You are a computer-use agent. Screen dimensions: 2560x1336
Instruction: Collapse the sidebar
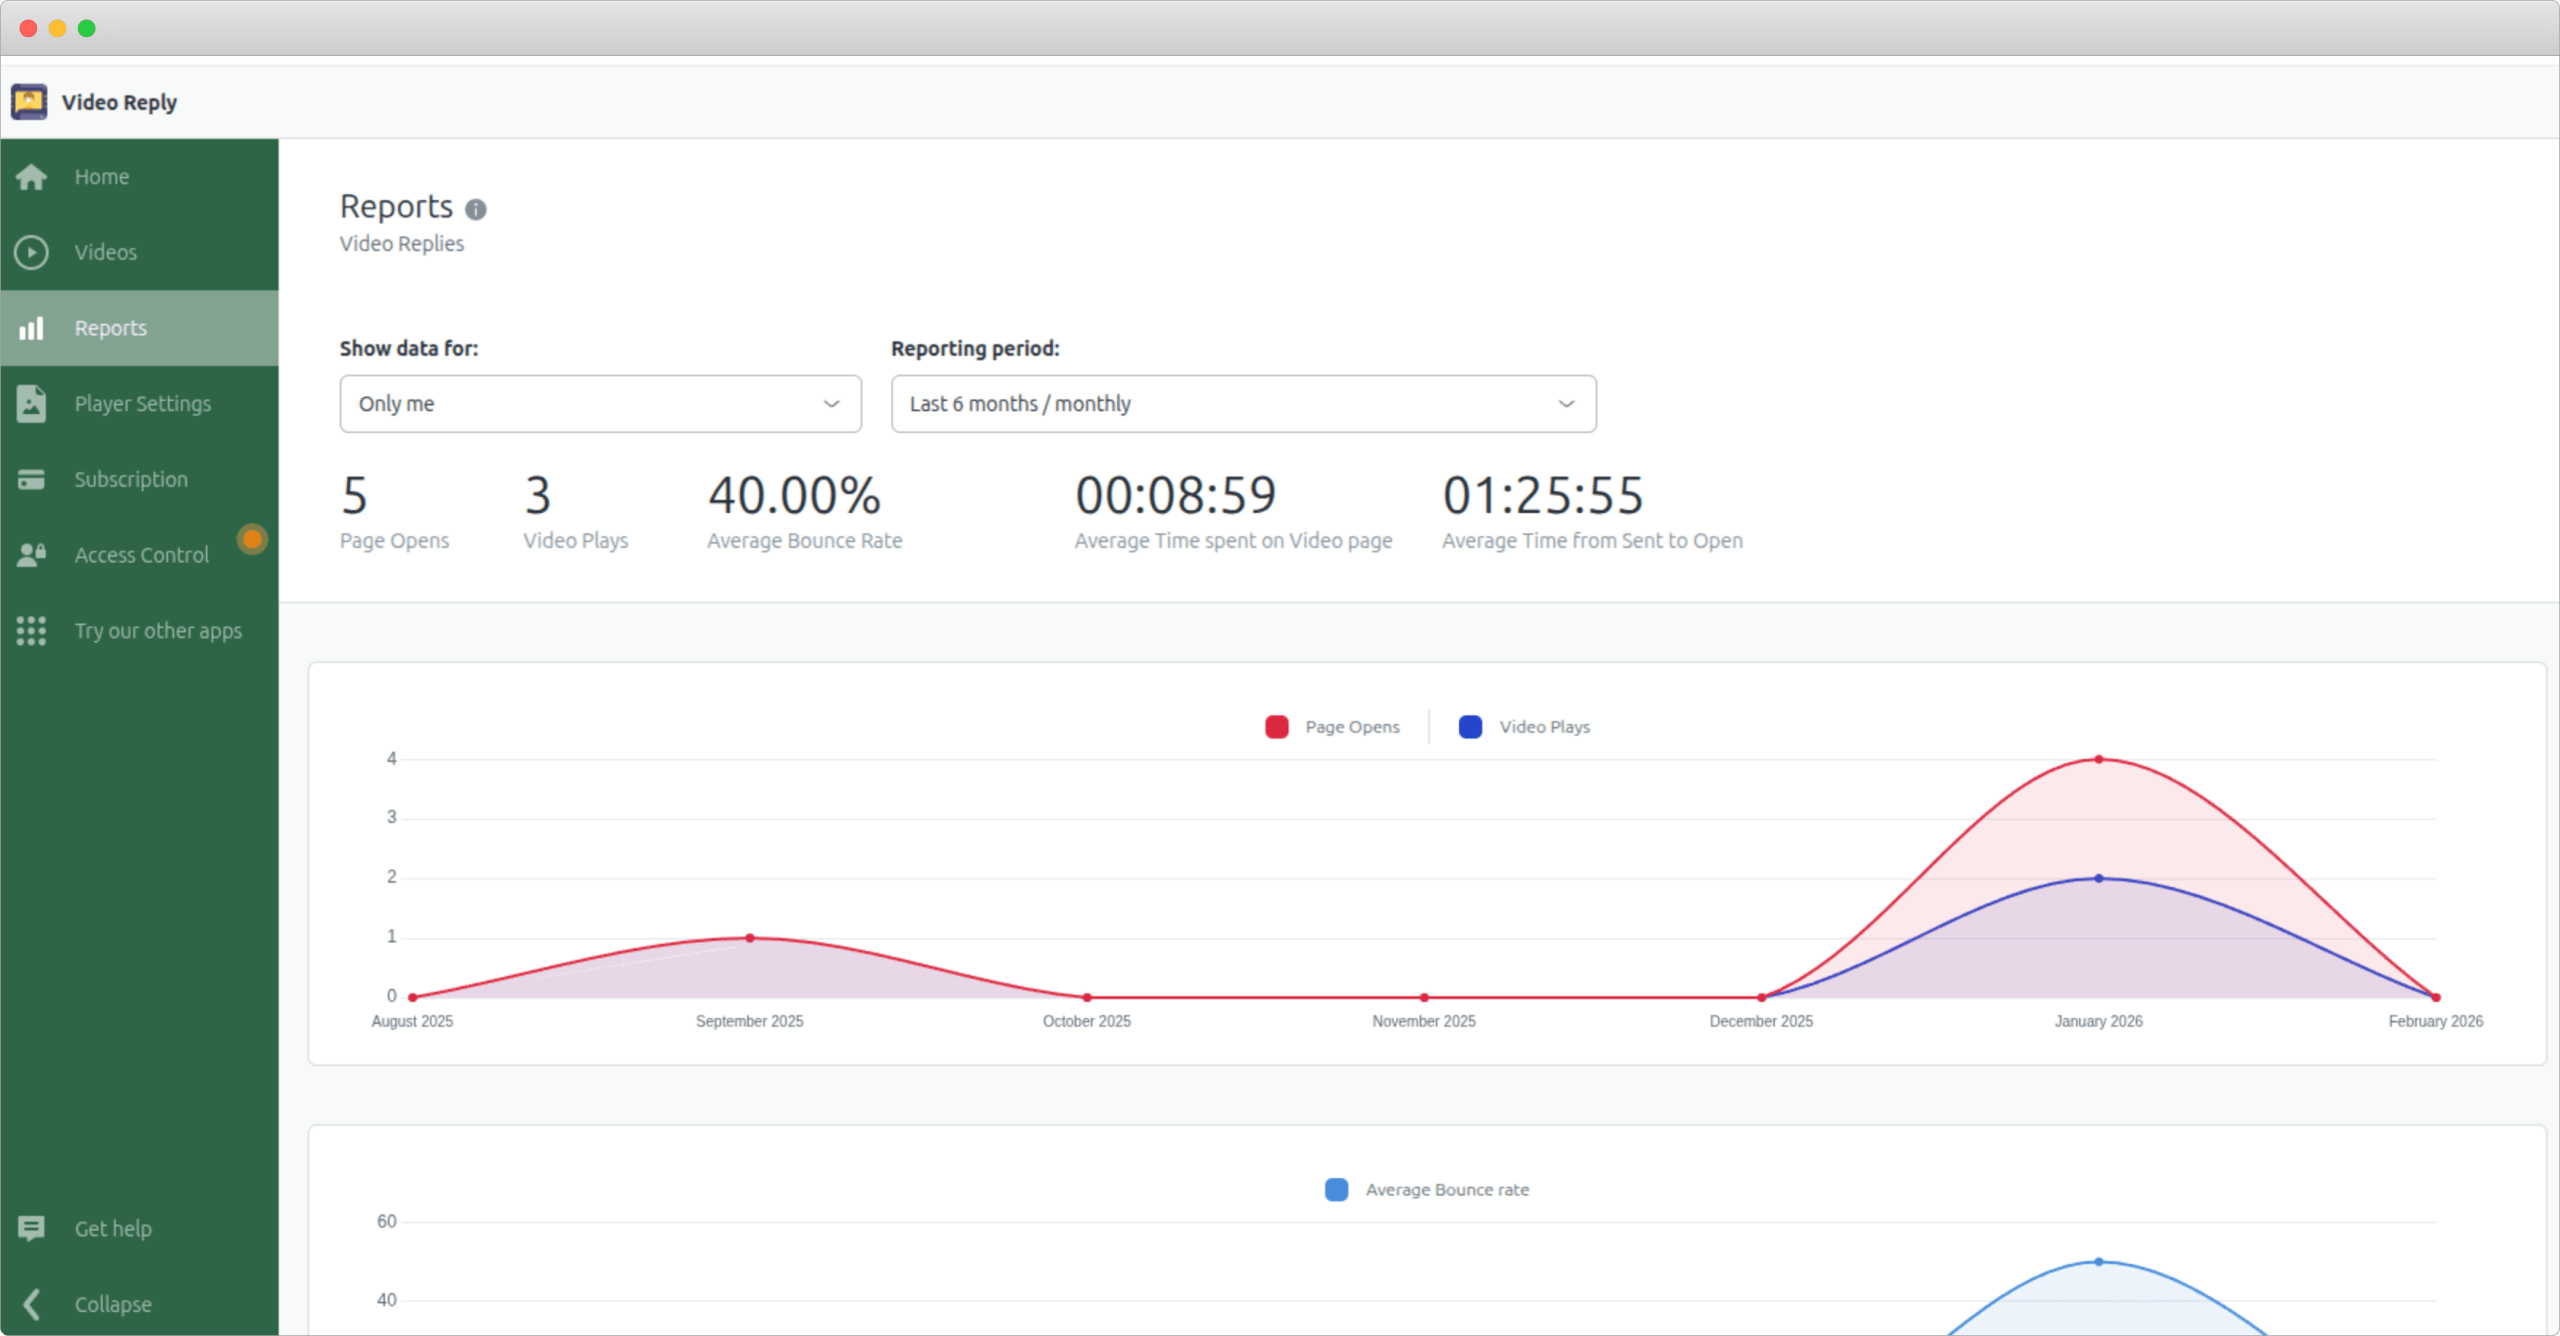click(111, 1304)
